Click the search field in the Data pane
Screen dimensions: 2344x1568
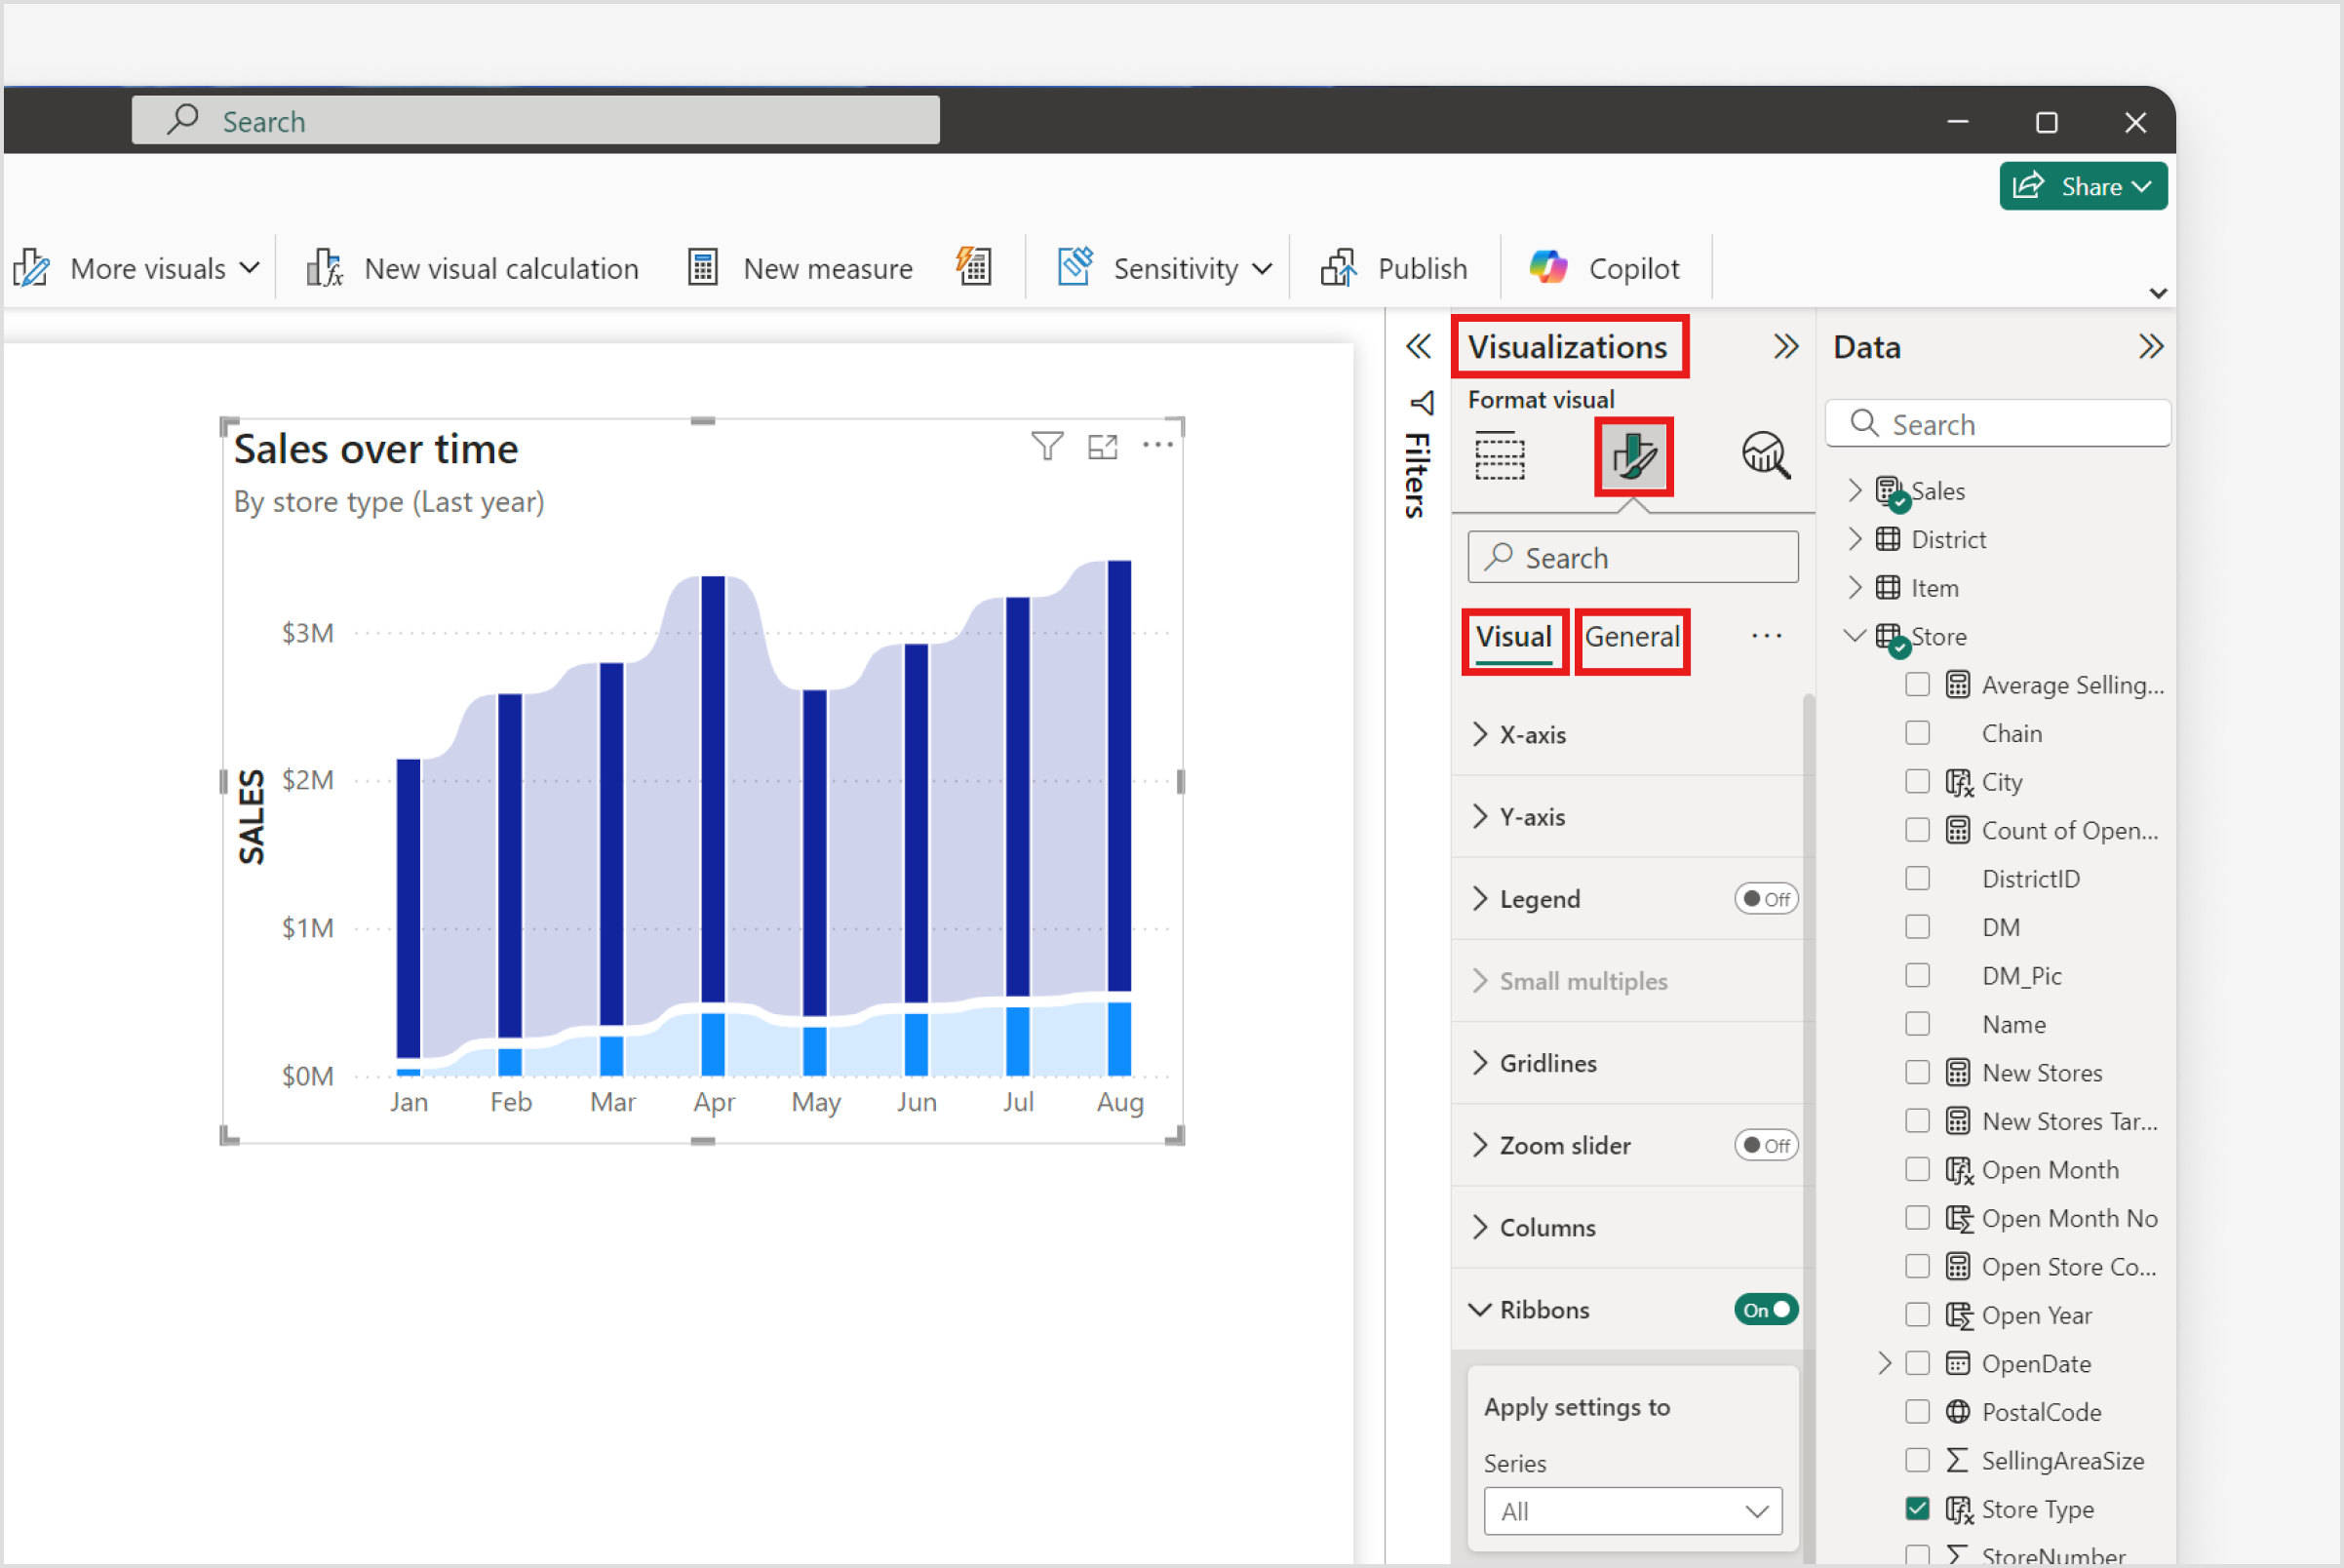click(x=1997, y=423)
